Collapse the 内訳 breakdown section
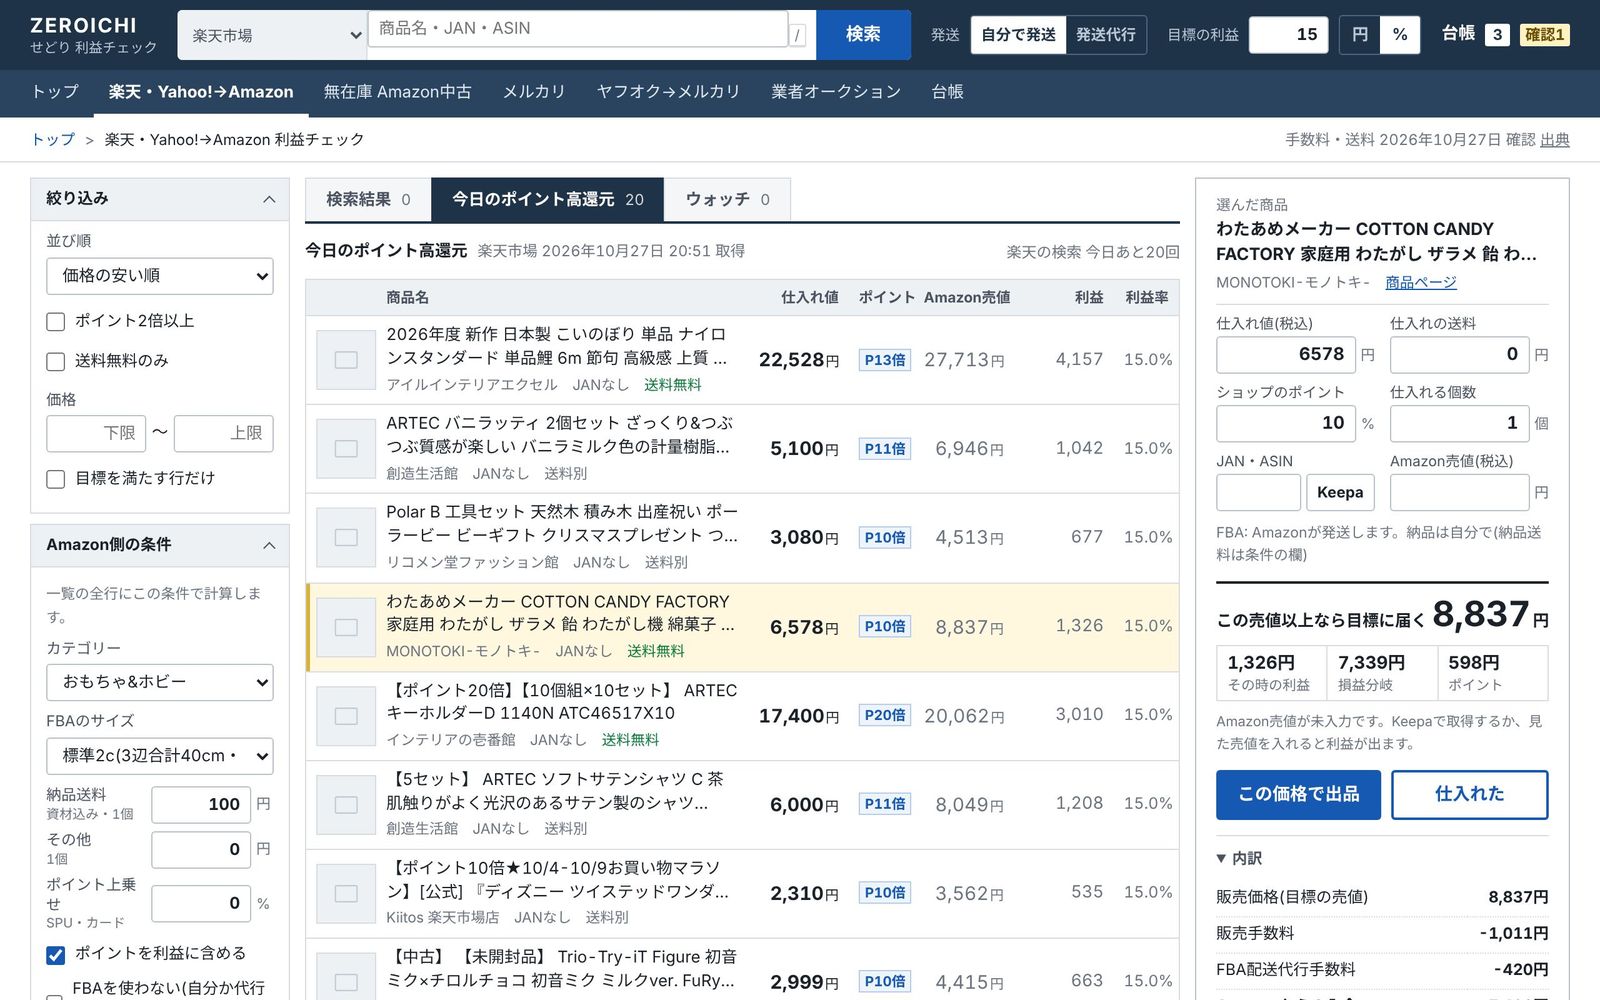Viewport: 1600px width, 1000px height. point(1239,858)
